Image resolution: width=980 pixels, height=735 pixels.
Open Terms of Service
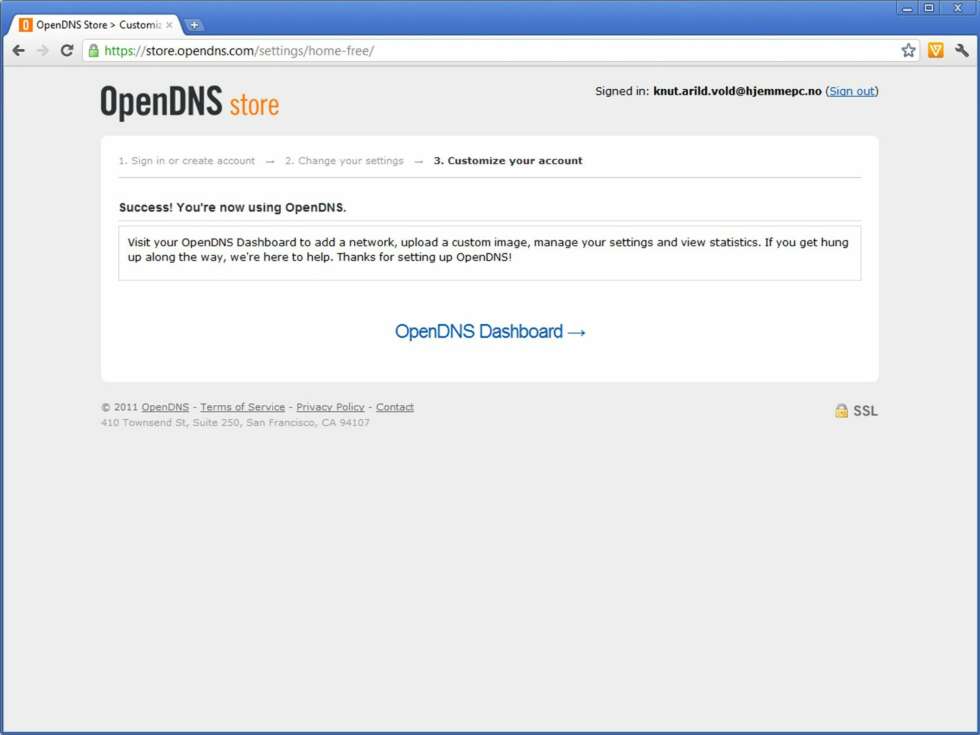click(242, 407)
